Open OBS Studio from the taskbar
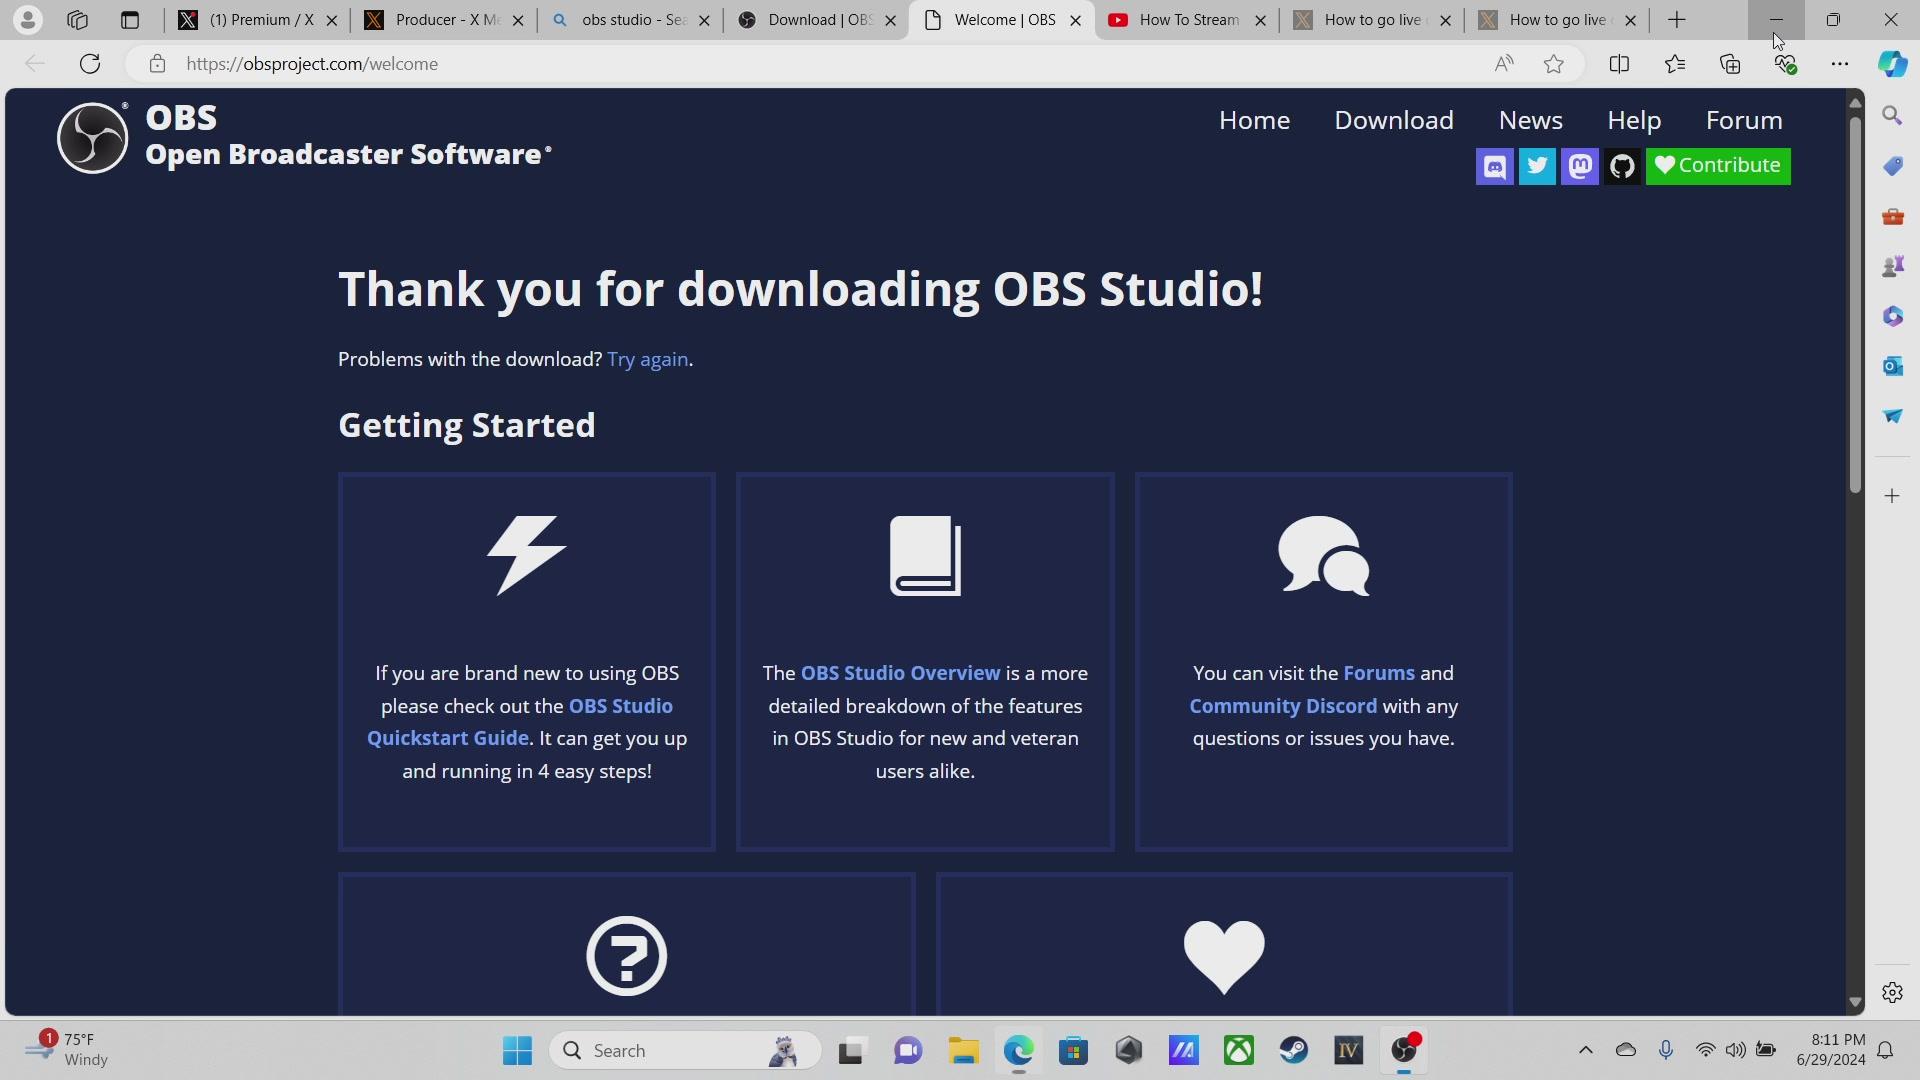Image resolution: width=1920 pixels, height=1080 pixels. 1404,1051
